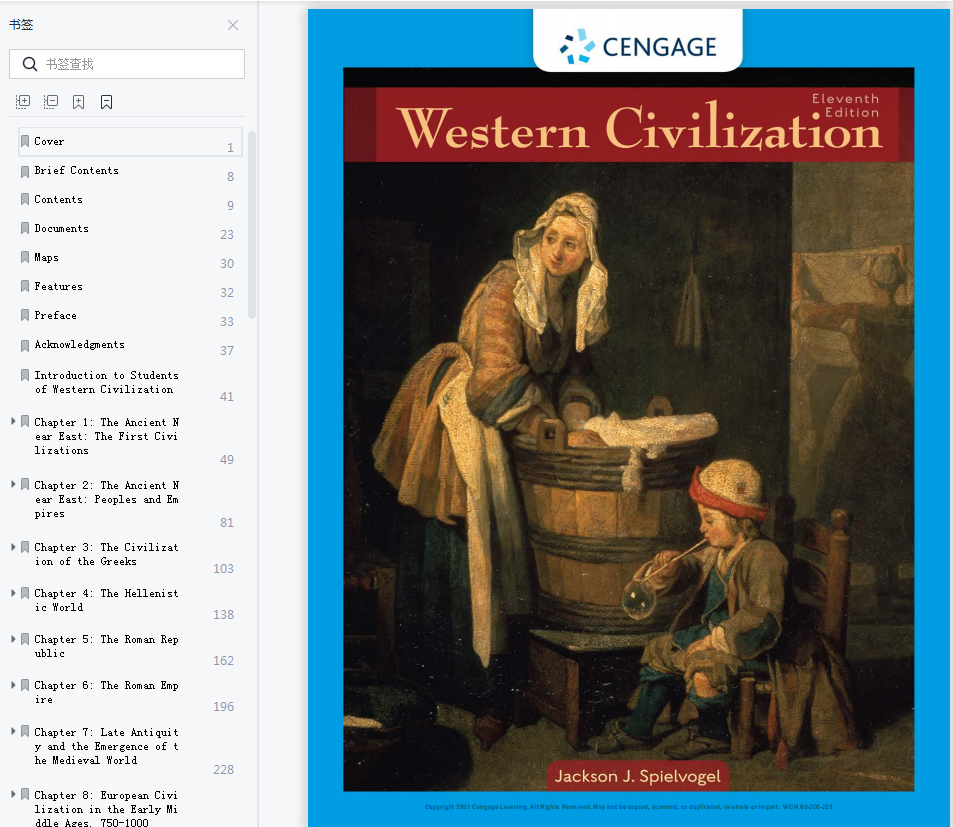Click the bookmark icon beside Brief Contents
953x827 pixels.
pos(25,171)
